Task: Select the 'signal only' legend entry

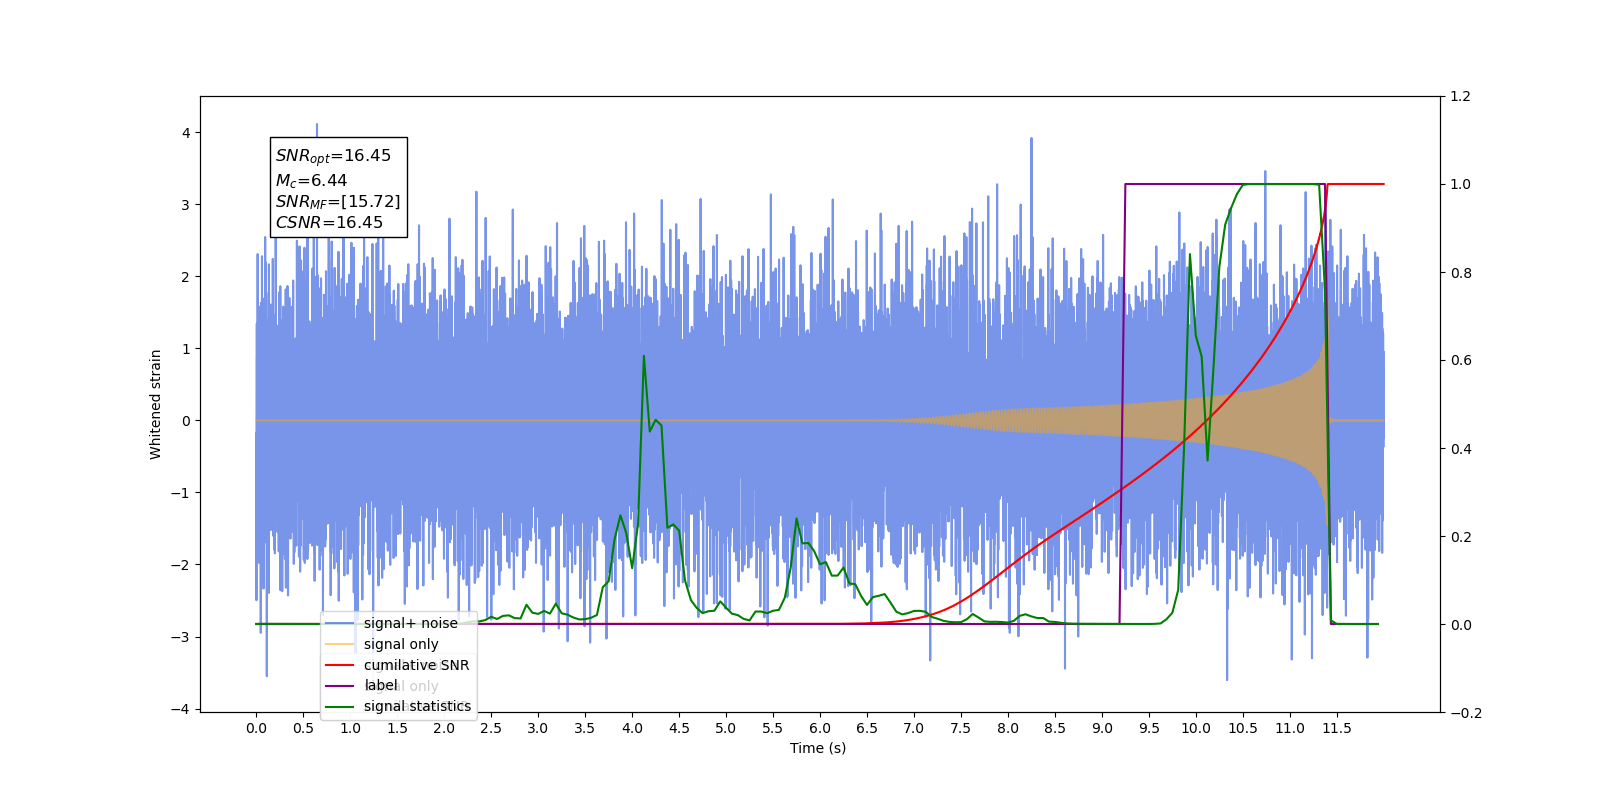Action: [401, 644]
